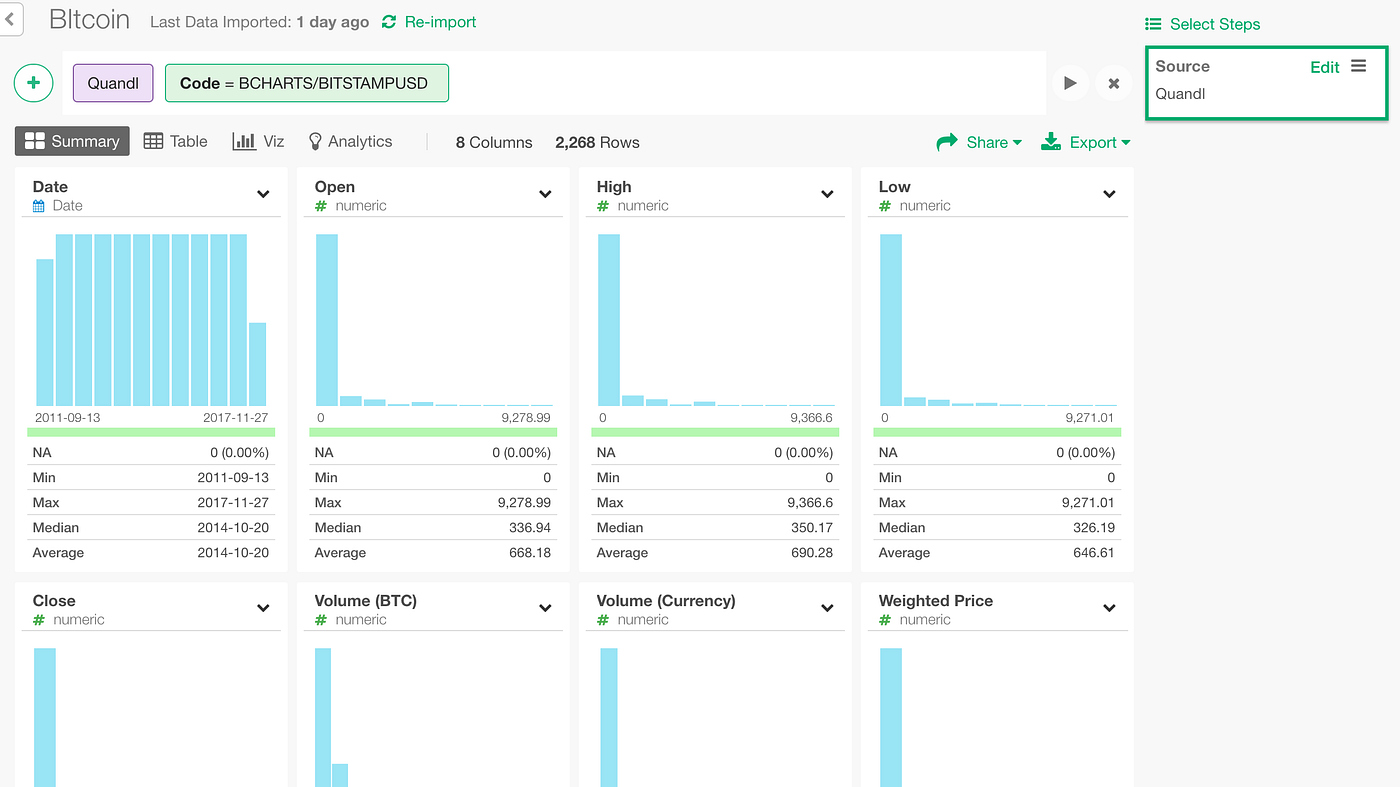Image resolution: width=1400 pixels, height=787 pixels.
Task: Cancel the step with the X icon
Action: 1114,83
